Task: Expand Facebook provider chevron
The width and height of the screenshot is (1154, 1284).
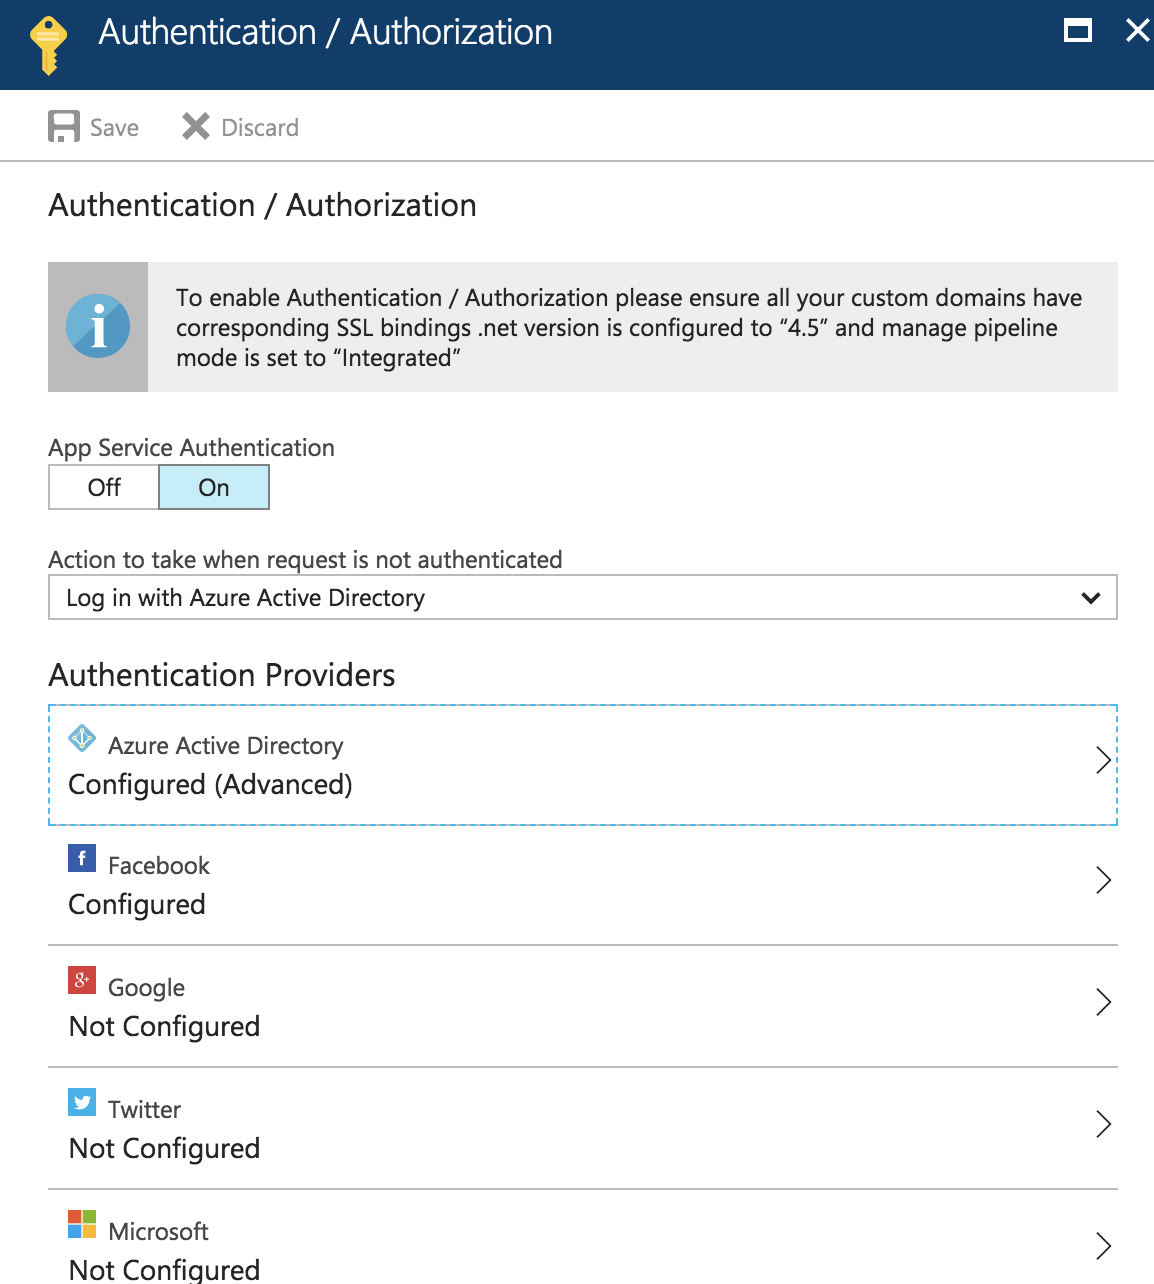Action: tap(1103, 880)
